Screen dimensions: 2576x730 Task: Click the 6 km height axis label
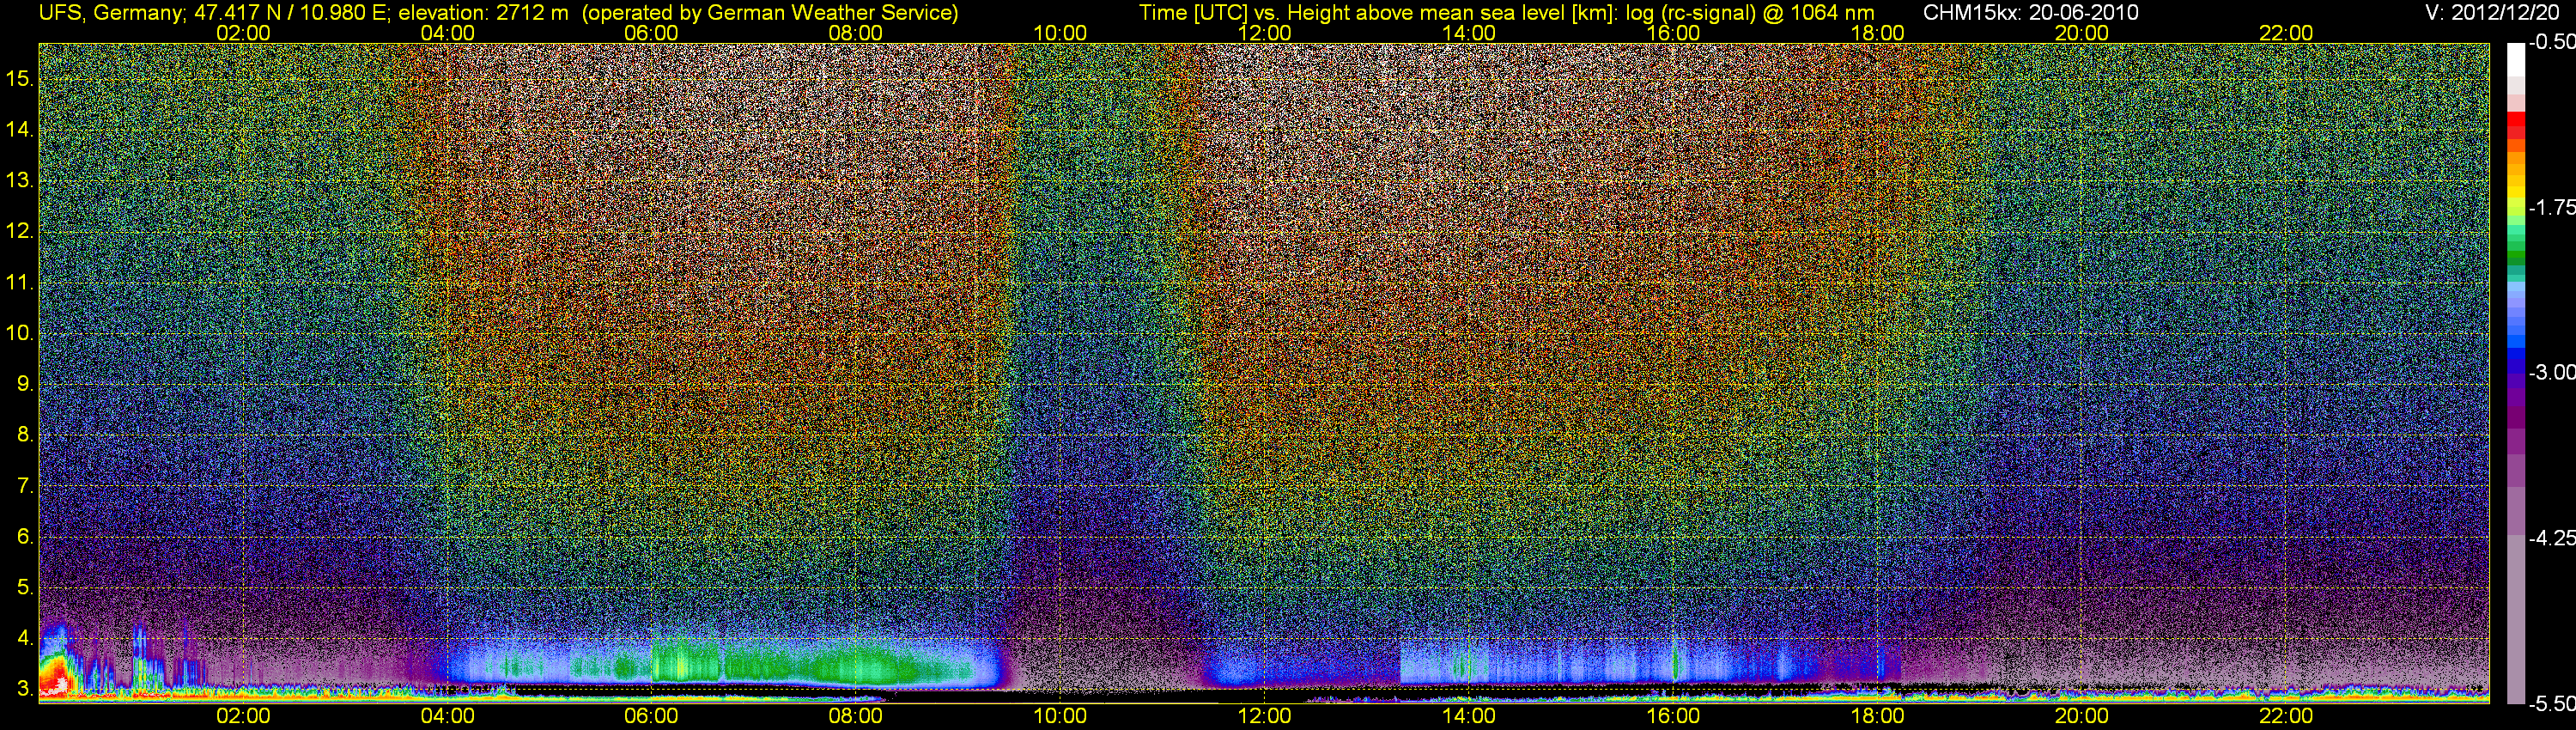tap(24, 536)
